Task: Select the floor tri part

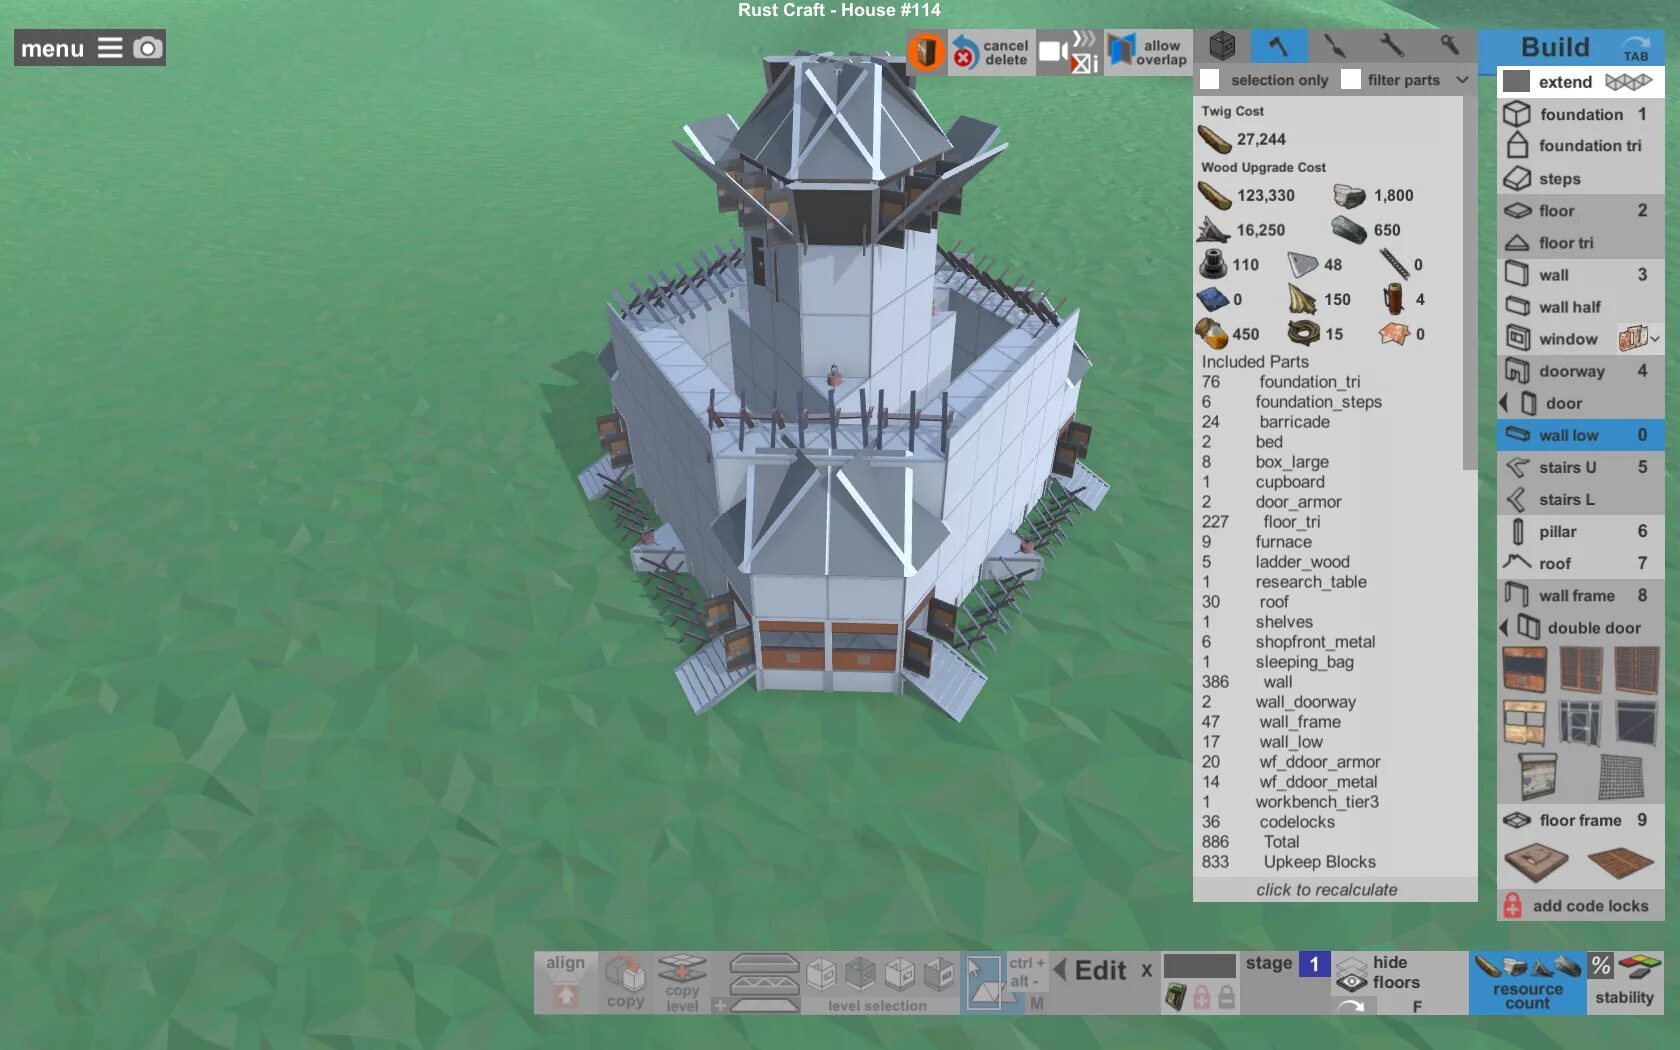Action: [x=1580, y=243]
